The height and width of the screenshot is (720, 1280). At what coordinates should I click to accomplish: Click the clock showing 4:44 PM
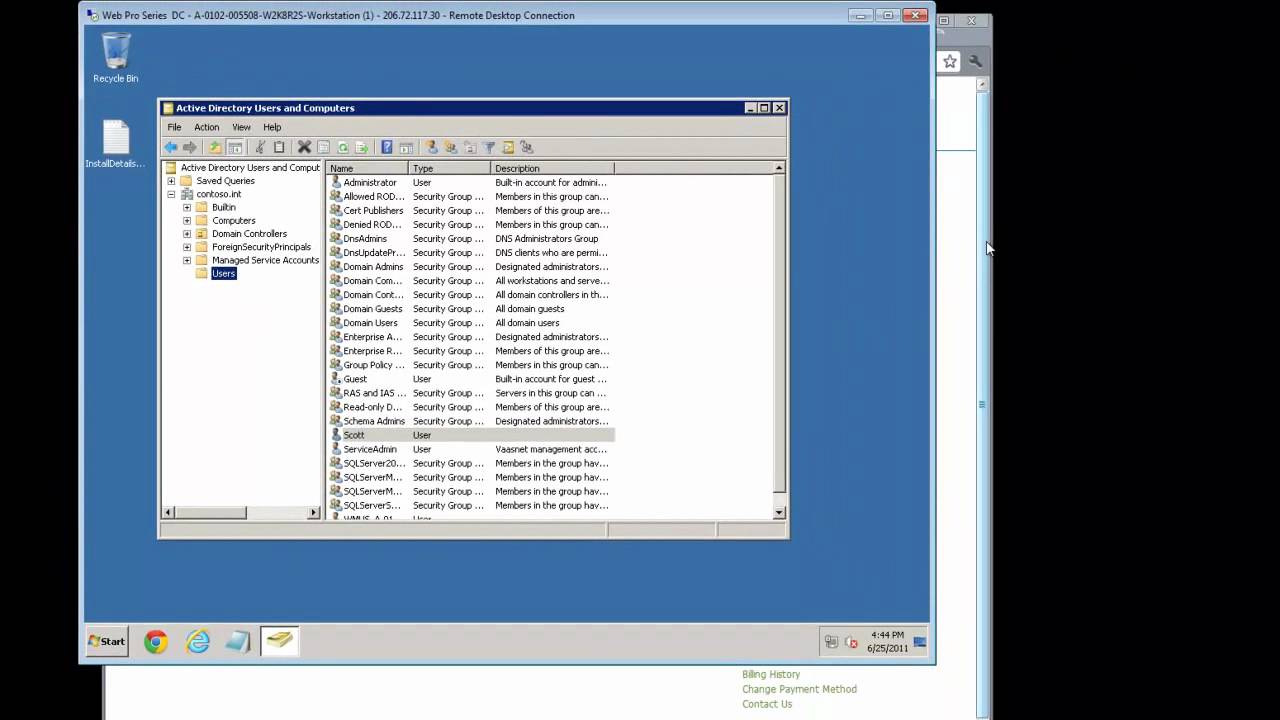[888, 635]
